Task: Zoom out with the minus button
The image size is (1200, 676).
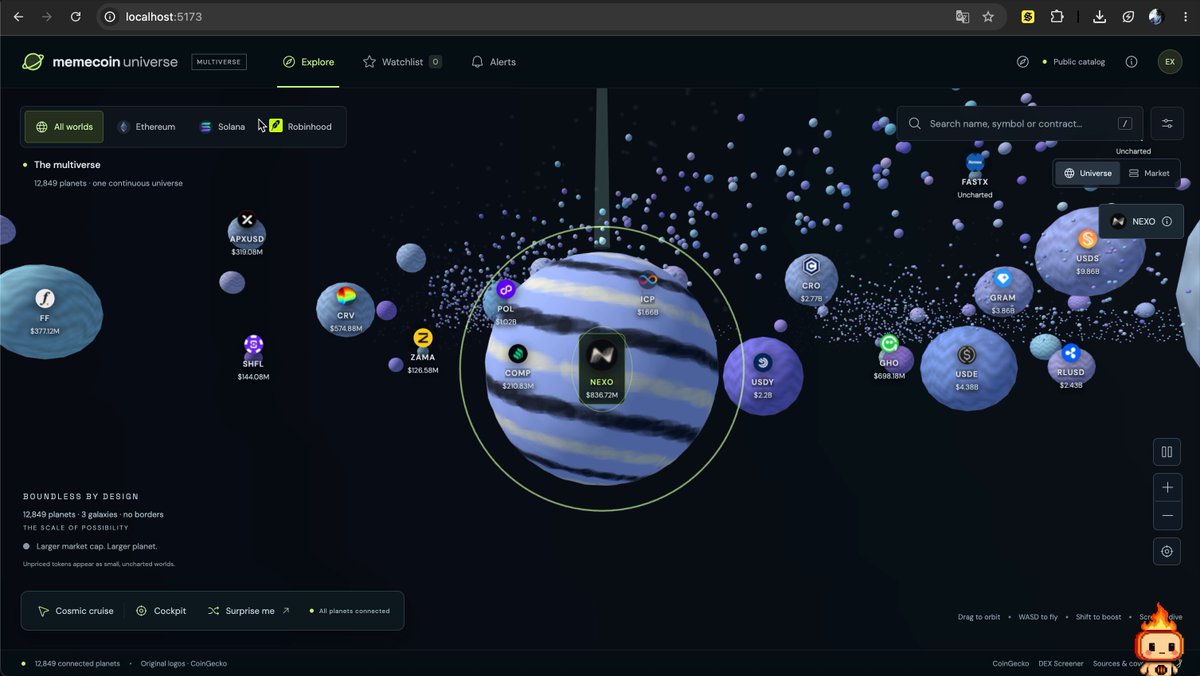Action: [1167, 516]
